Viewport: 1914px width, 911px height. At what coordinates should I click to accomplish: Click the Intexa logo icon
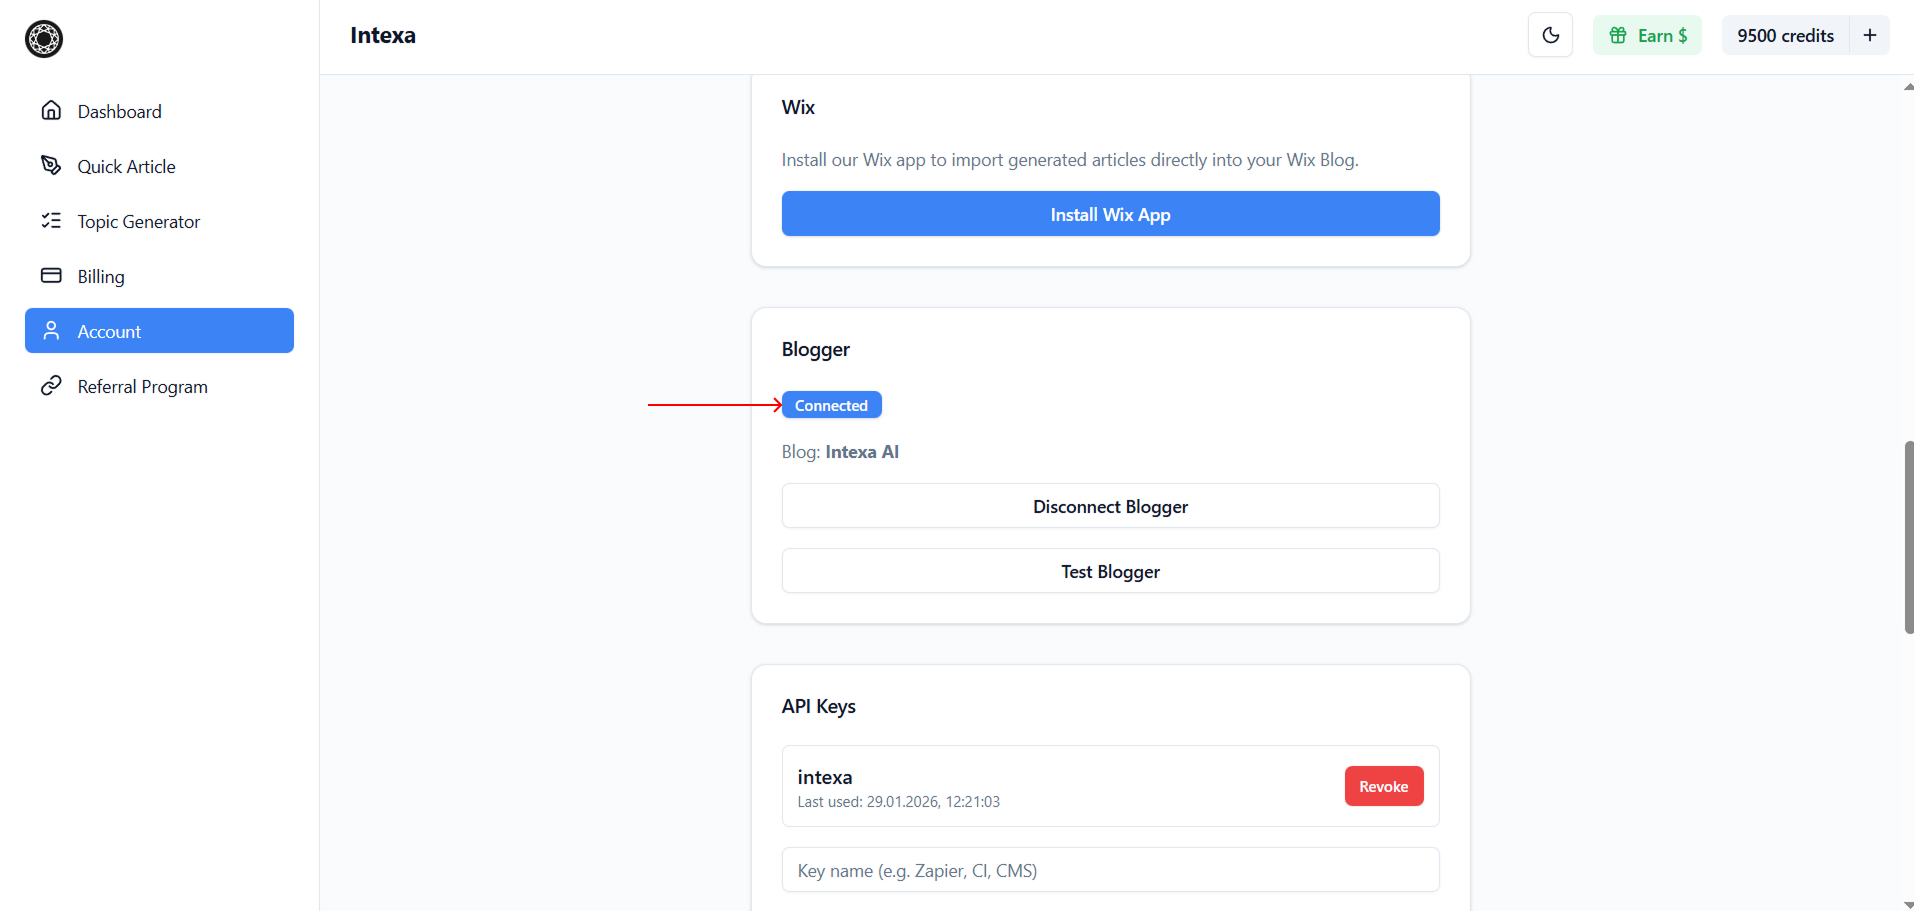pyautogui.click(x=44, y=39)
